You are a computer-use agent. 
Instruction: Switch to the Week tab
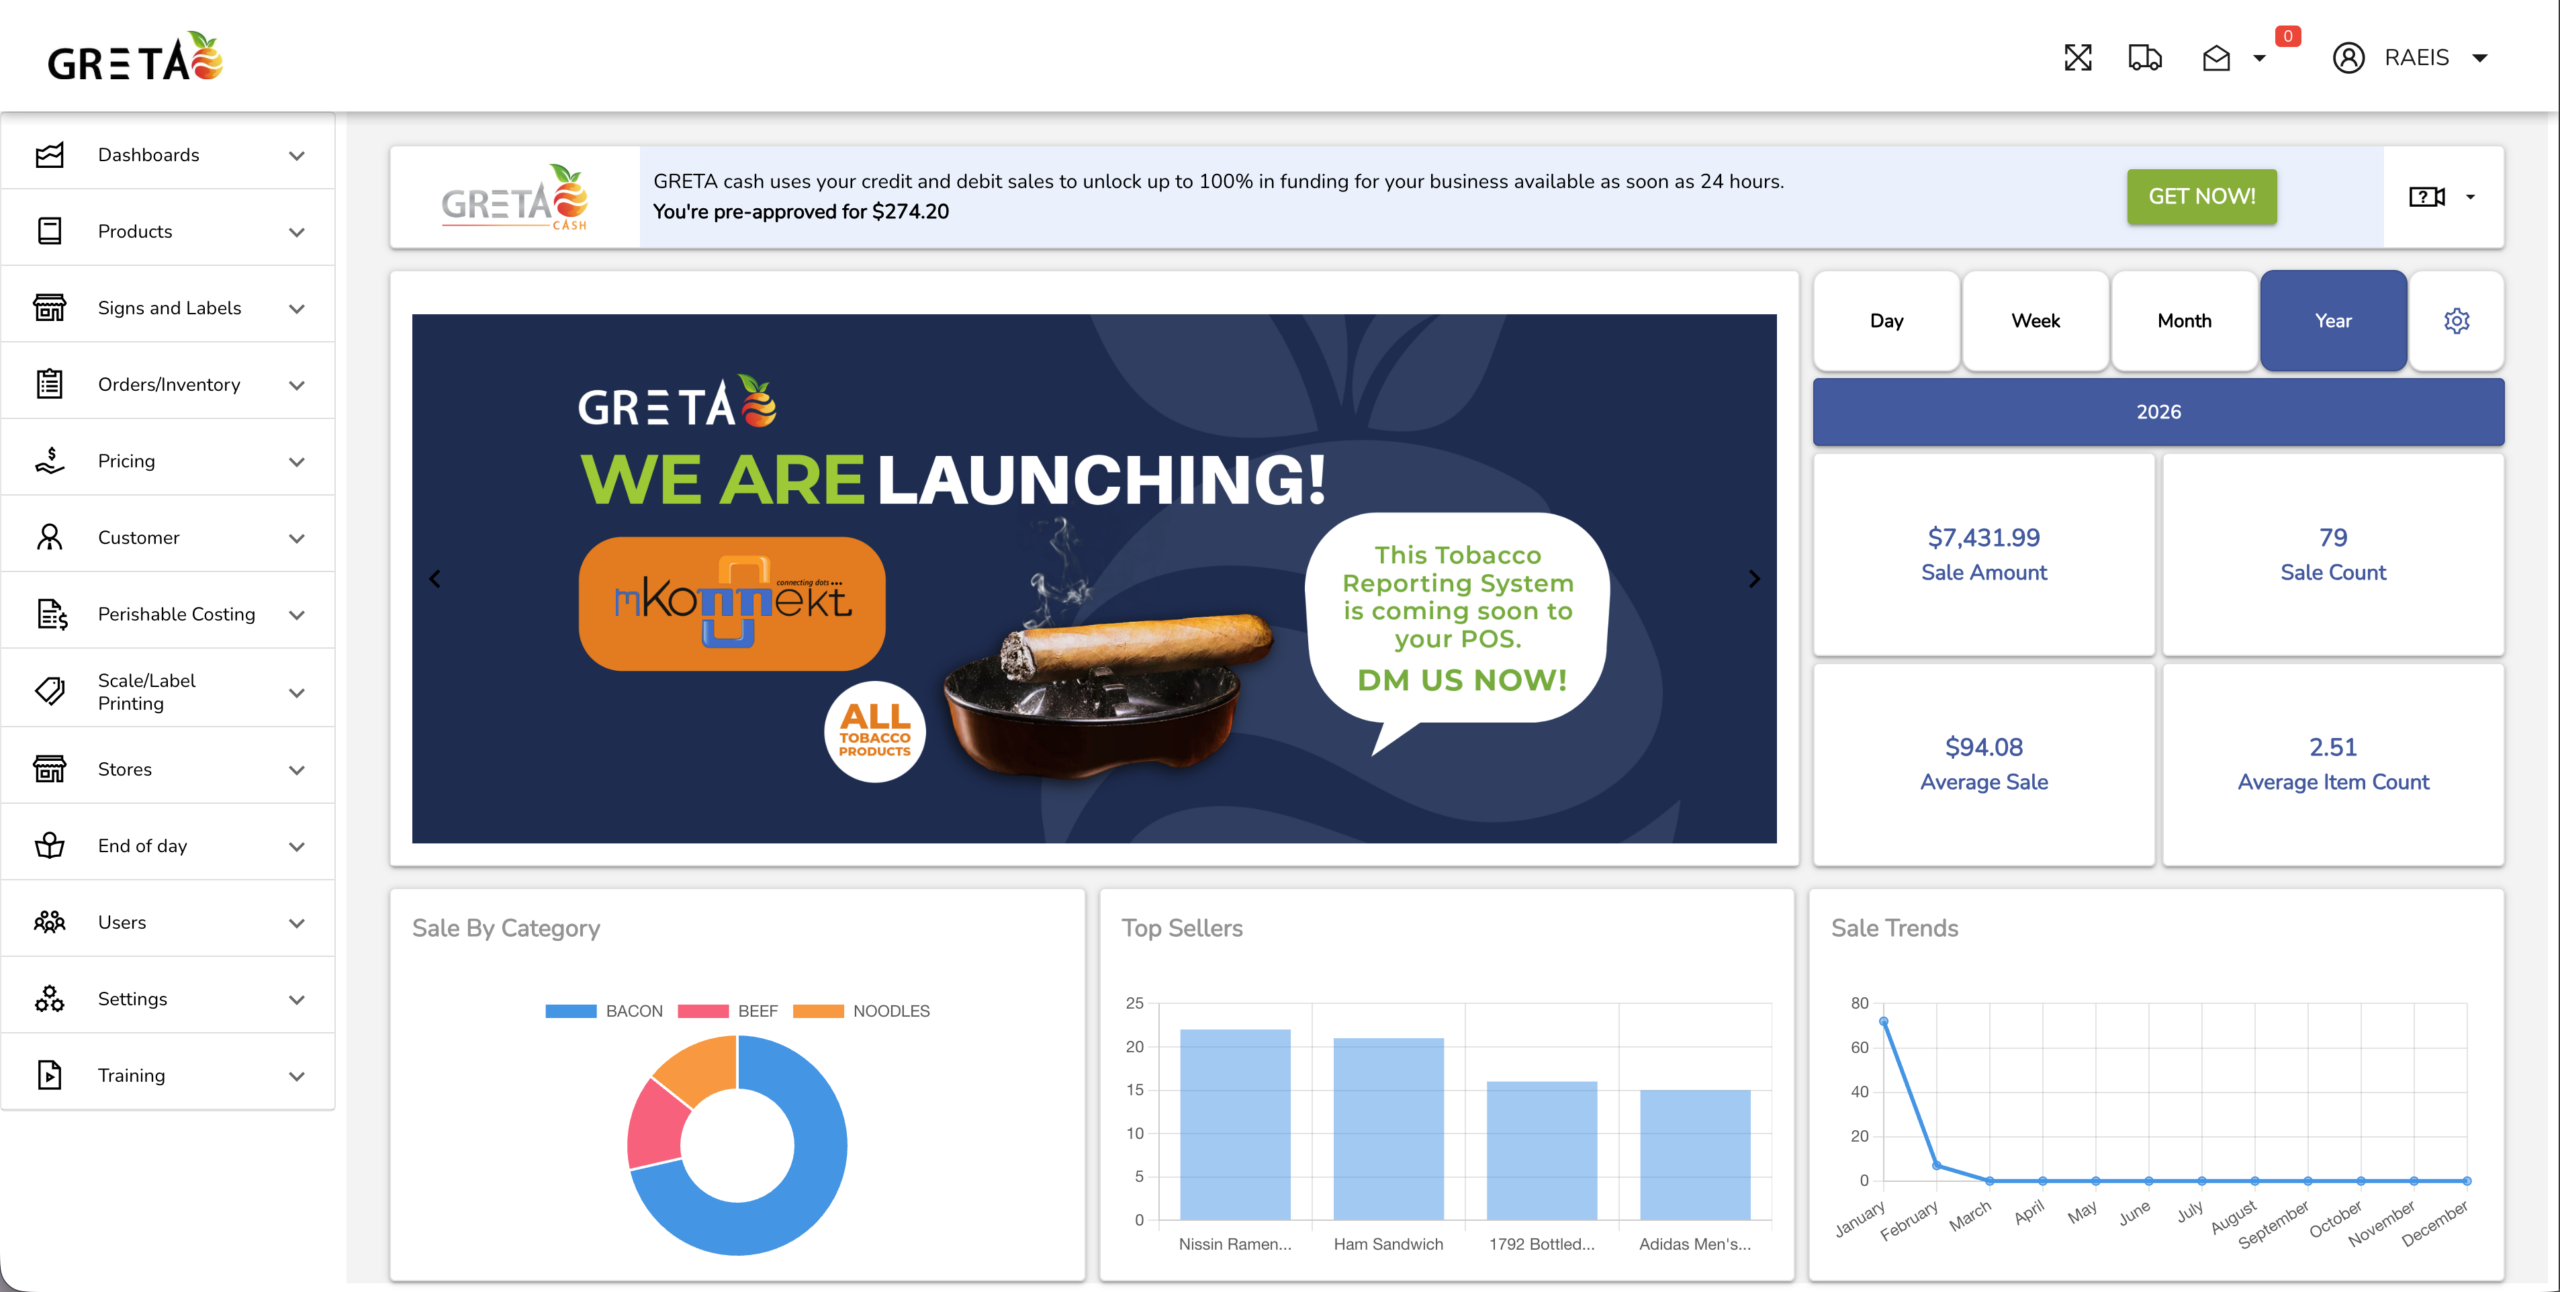click(x=2035, y=321)
